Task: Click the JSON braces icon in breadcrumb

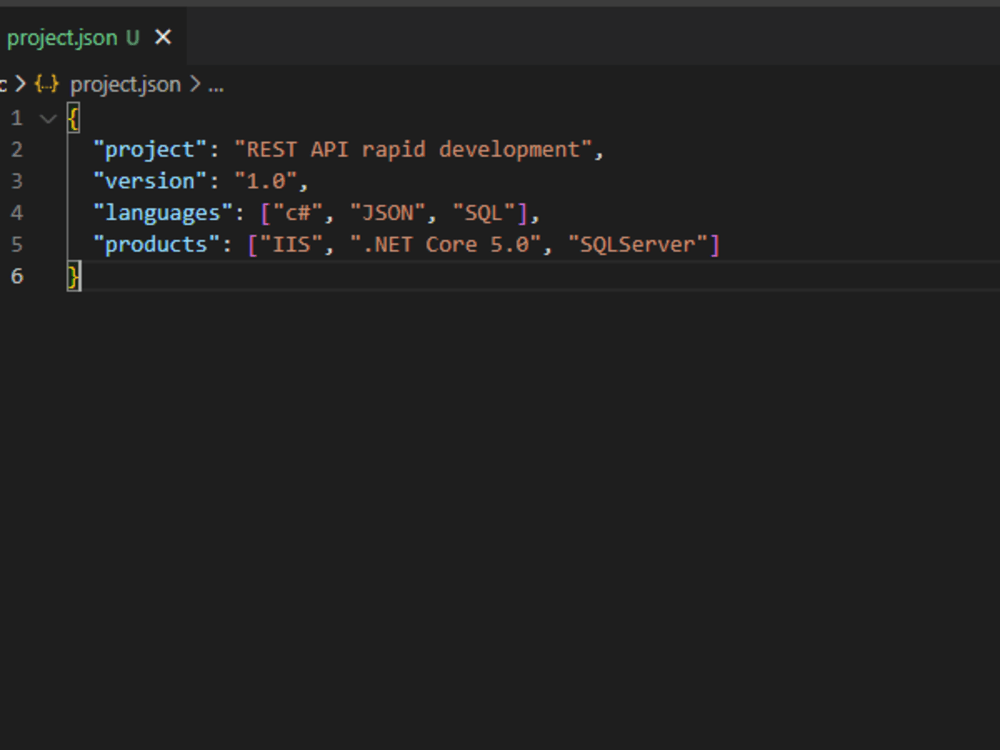Action: point(47,84)
